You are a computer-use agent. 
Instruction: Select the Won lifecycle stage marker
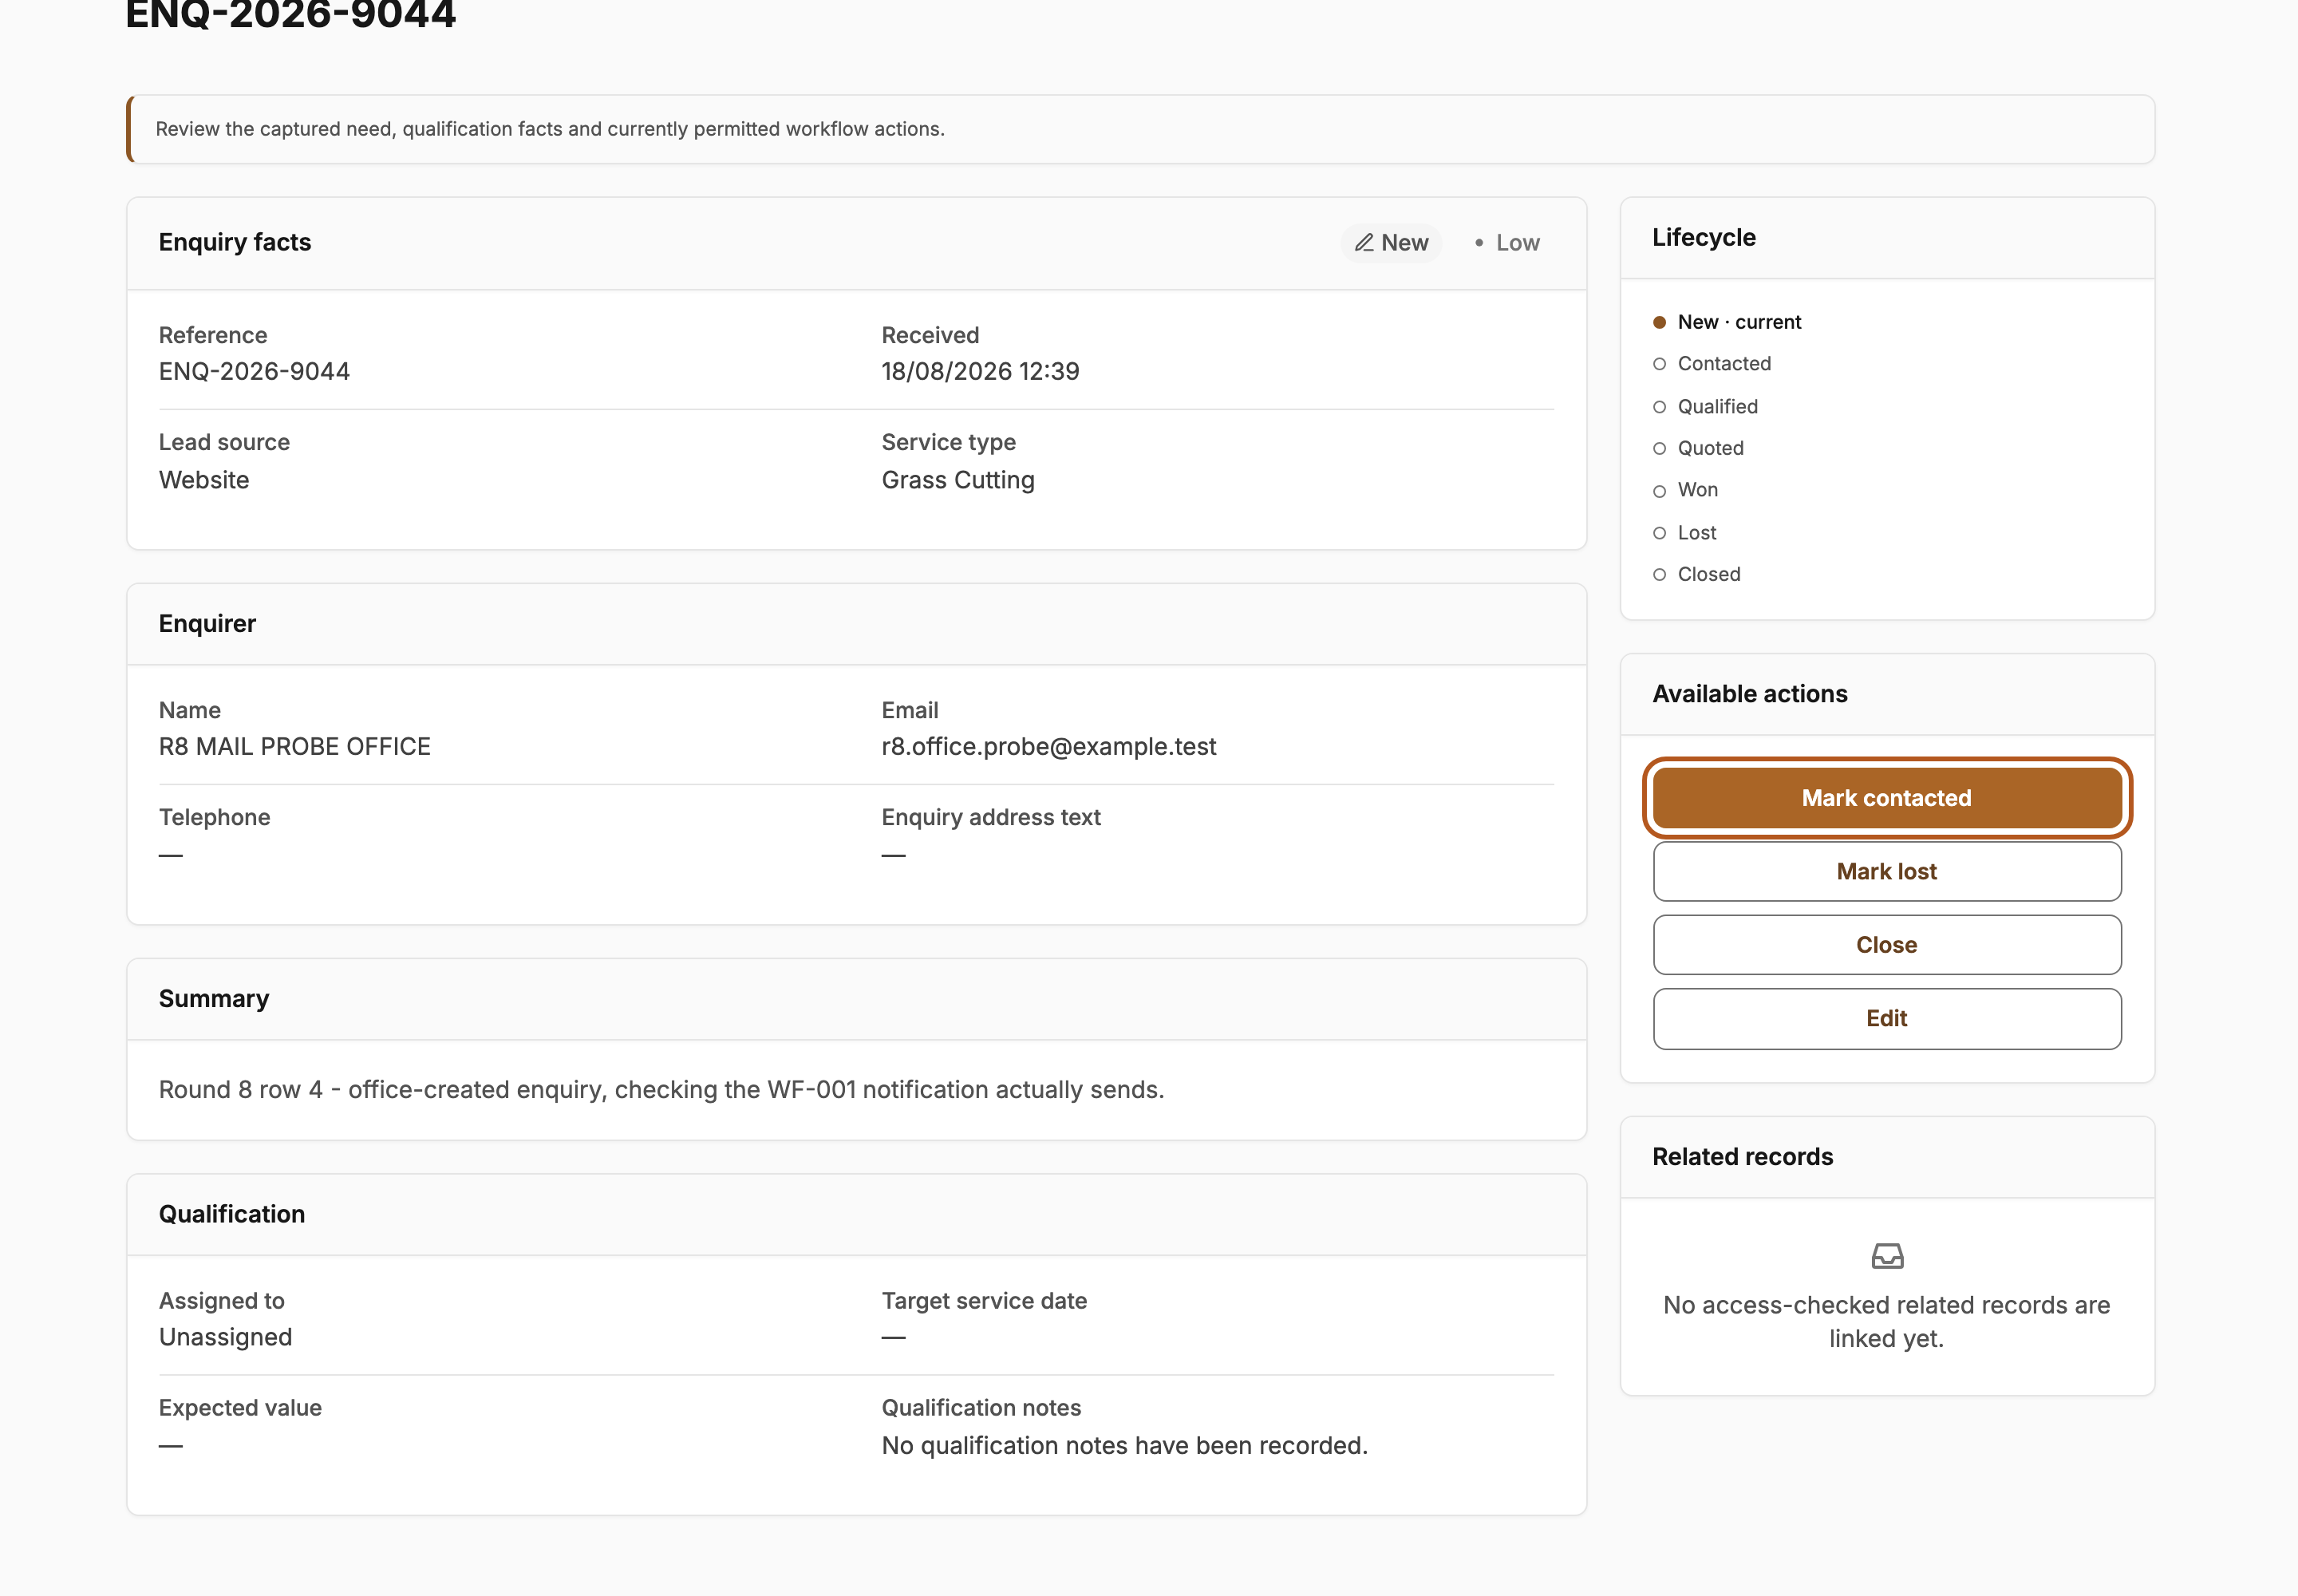pyautogui.click(x=1660, y=491)
